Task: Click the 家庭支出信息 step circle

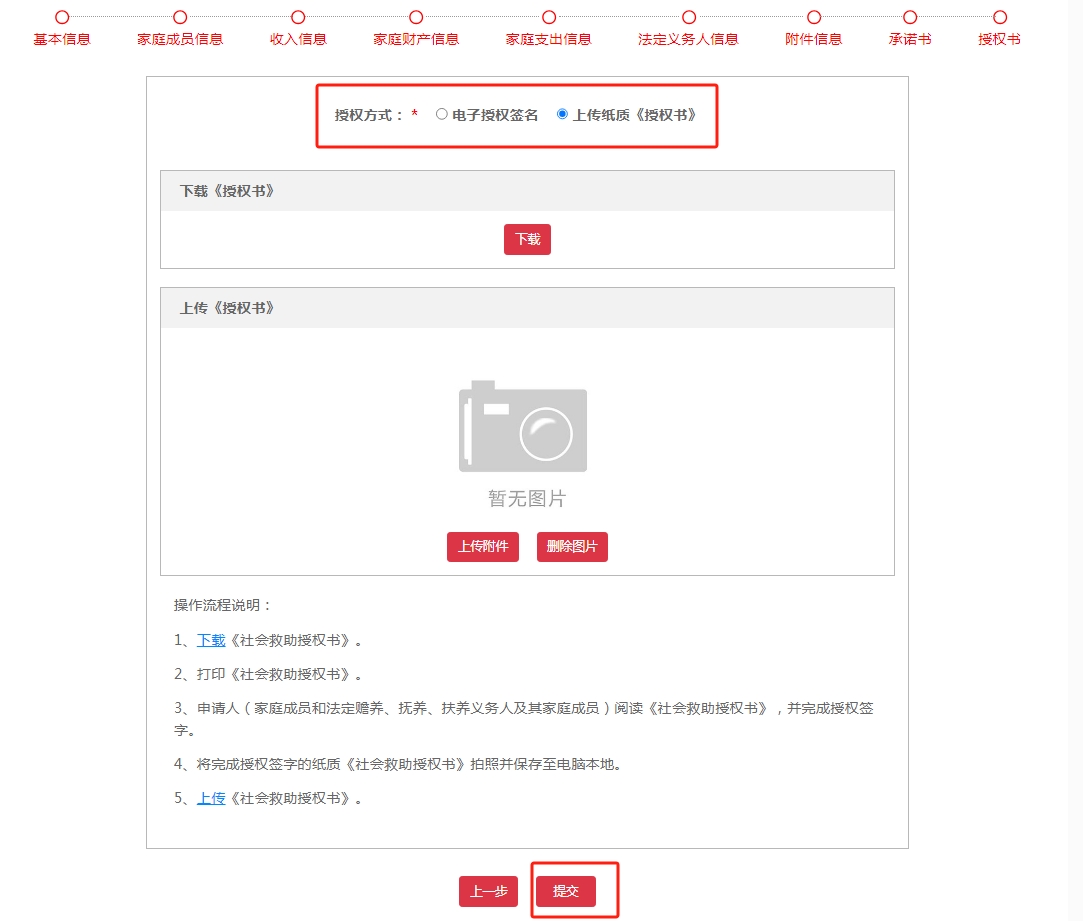Action: point(548,16)
